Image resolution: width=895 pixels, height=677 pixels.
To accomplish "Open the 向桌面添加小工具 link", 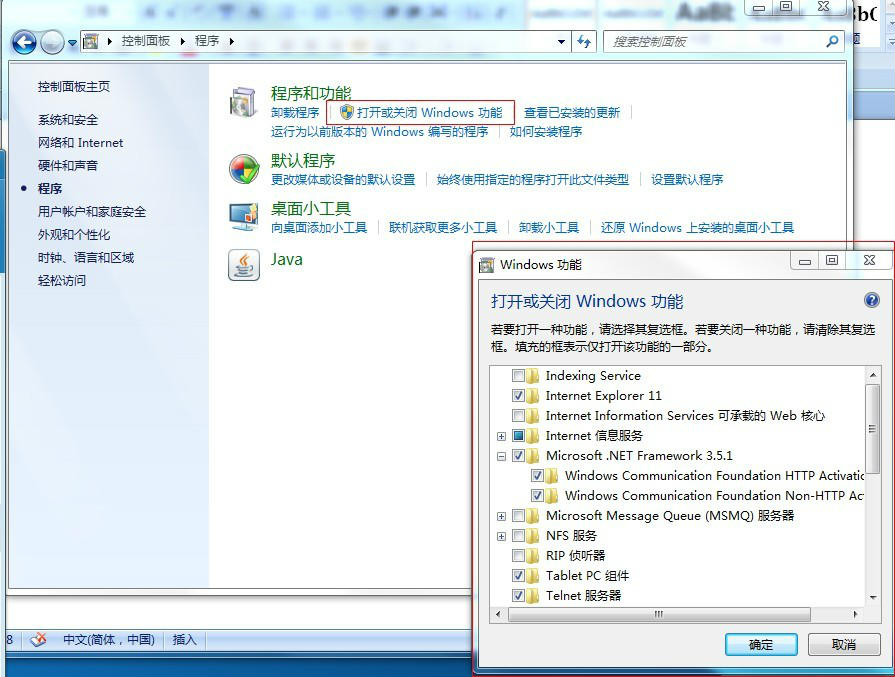I will pyautogui.click(x=319, y=228).
